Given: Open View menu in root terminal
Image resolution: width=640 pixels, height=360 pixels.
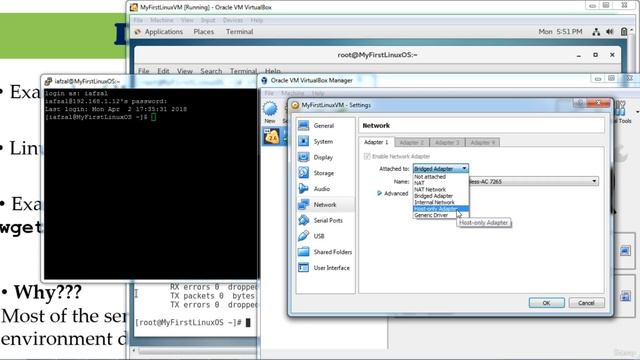Looking at the screenshot, I should (184, 71).
